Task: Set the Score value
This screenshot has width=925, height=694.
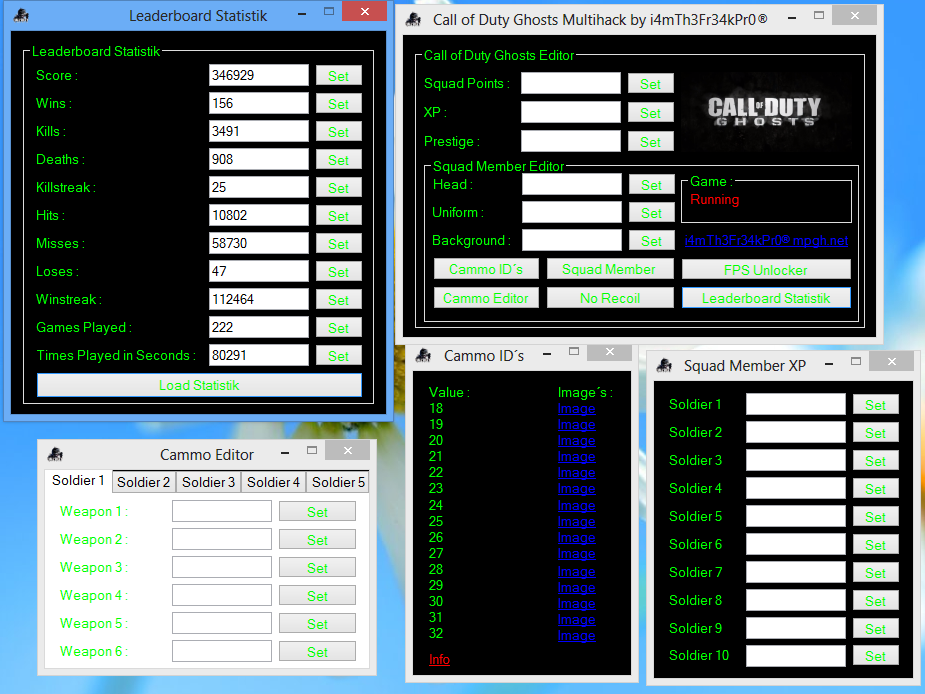Action: 339,76
